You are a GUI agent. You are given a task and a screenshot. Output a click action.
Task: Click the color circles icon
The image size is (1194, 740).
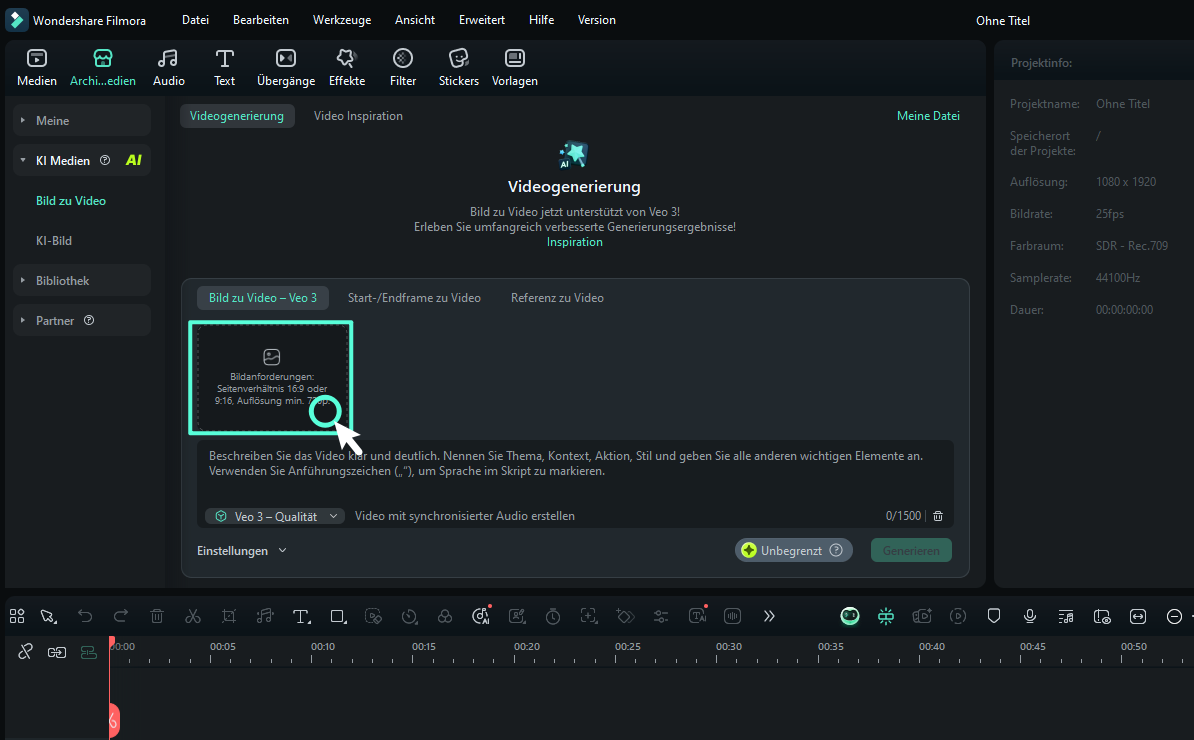445,616
